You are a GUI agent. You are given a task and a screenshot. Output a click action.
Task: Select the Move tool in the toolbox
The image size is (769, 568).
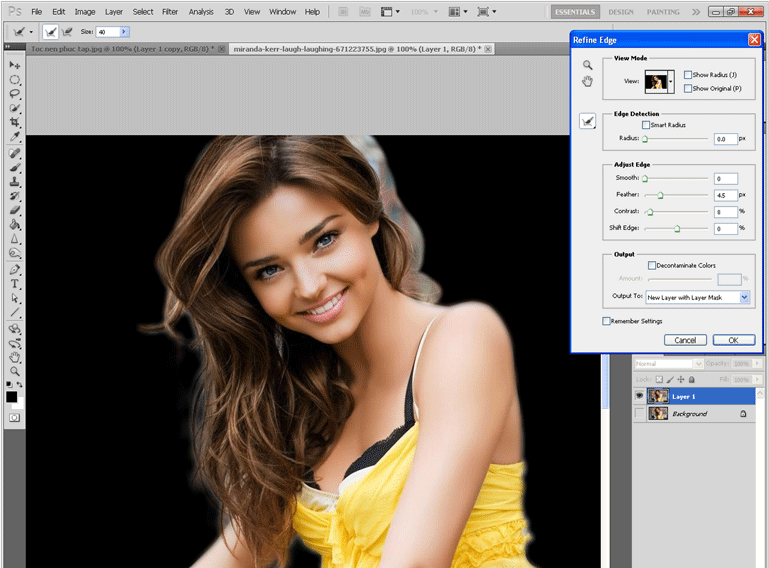point(15,65)
